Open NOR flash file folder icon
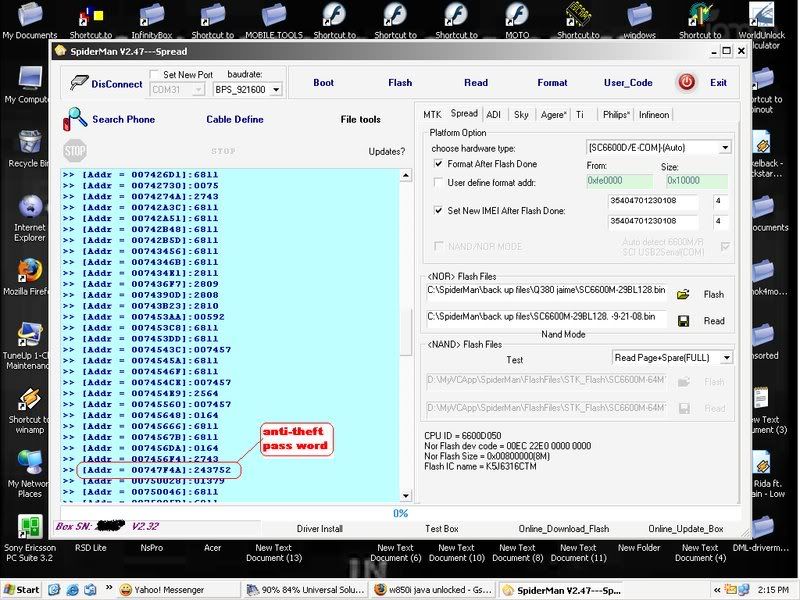The height and width of the screenshot is (600, 800). [683, 294]
